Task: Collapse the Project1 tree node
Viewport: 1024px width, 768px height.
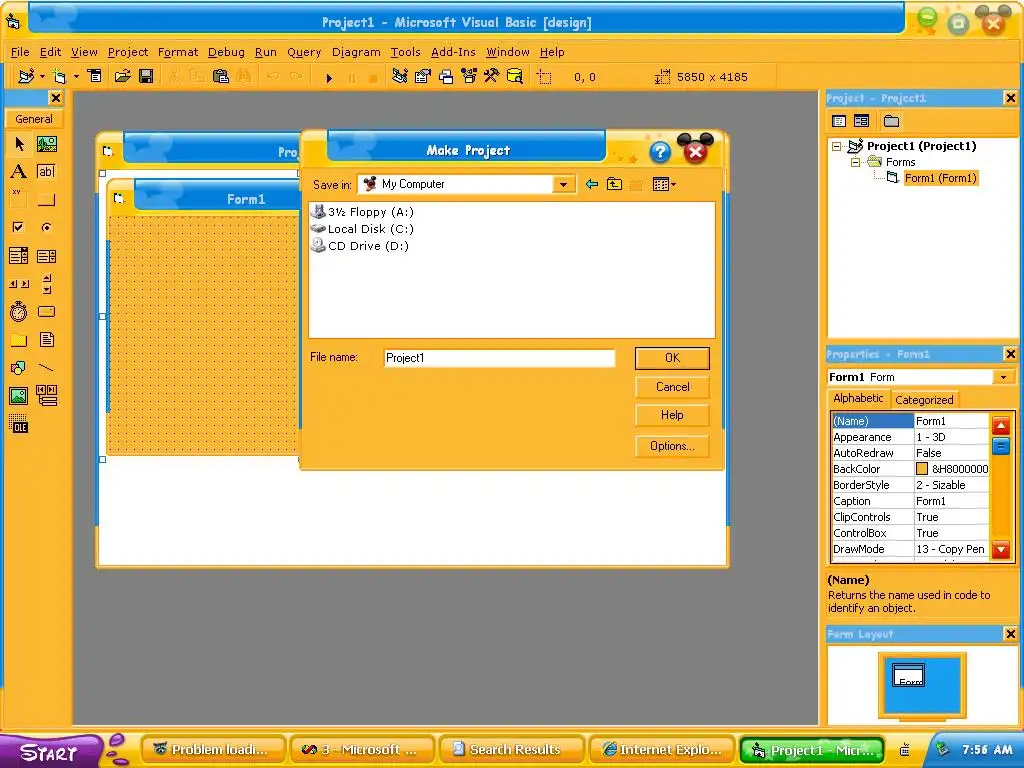Action: pyautogui.click(x=837, y=146)
